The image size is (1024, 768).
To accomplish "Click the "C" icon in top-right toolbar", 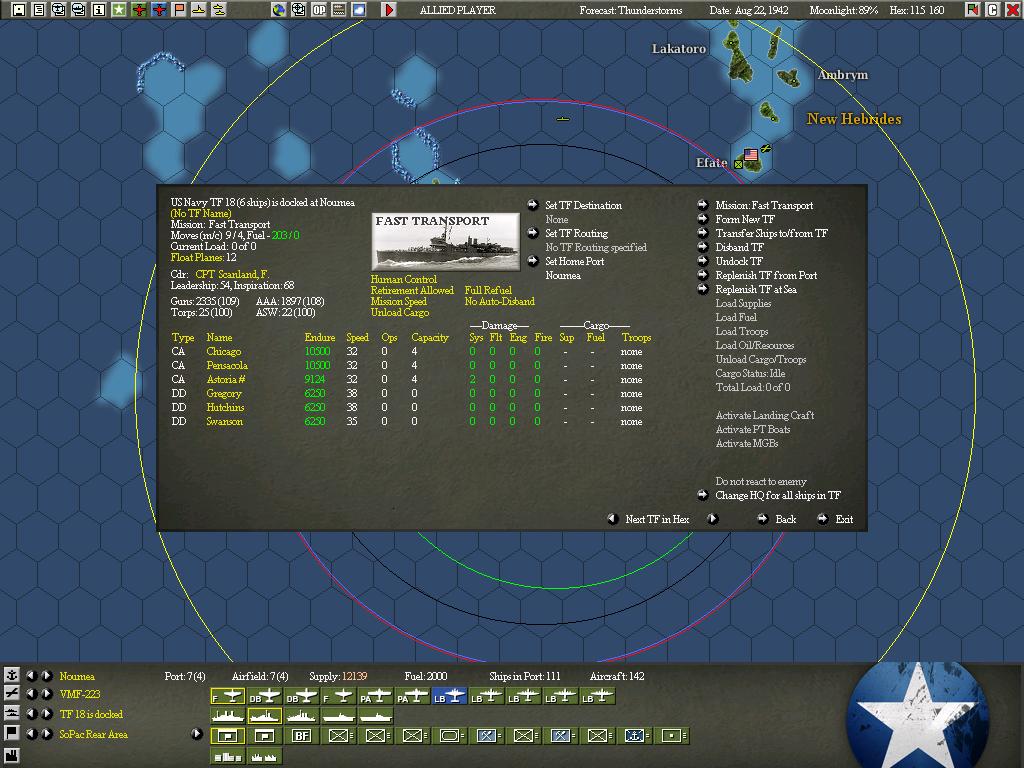I will [x=993, y=10].
